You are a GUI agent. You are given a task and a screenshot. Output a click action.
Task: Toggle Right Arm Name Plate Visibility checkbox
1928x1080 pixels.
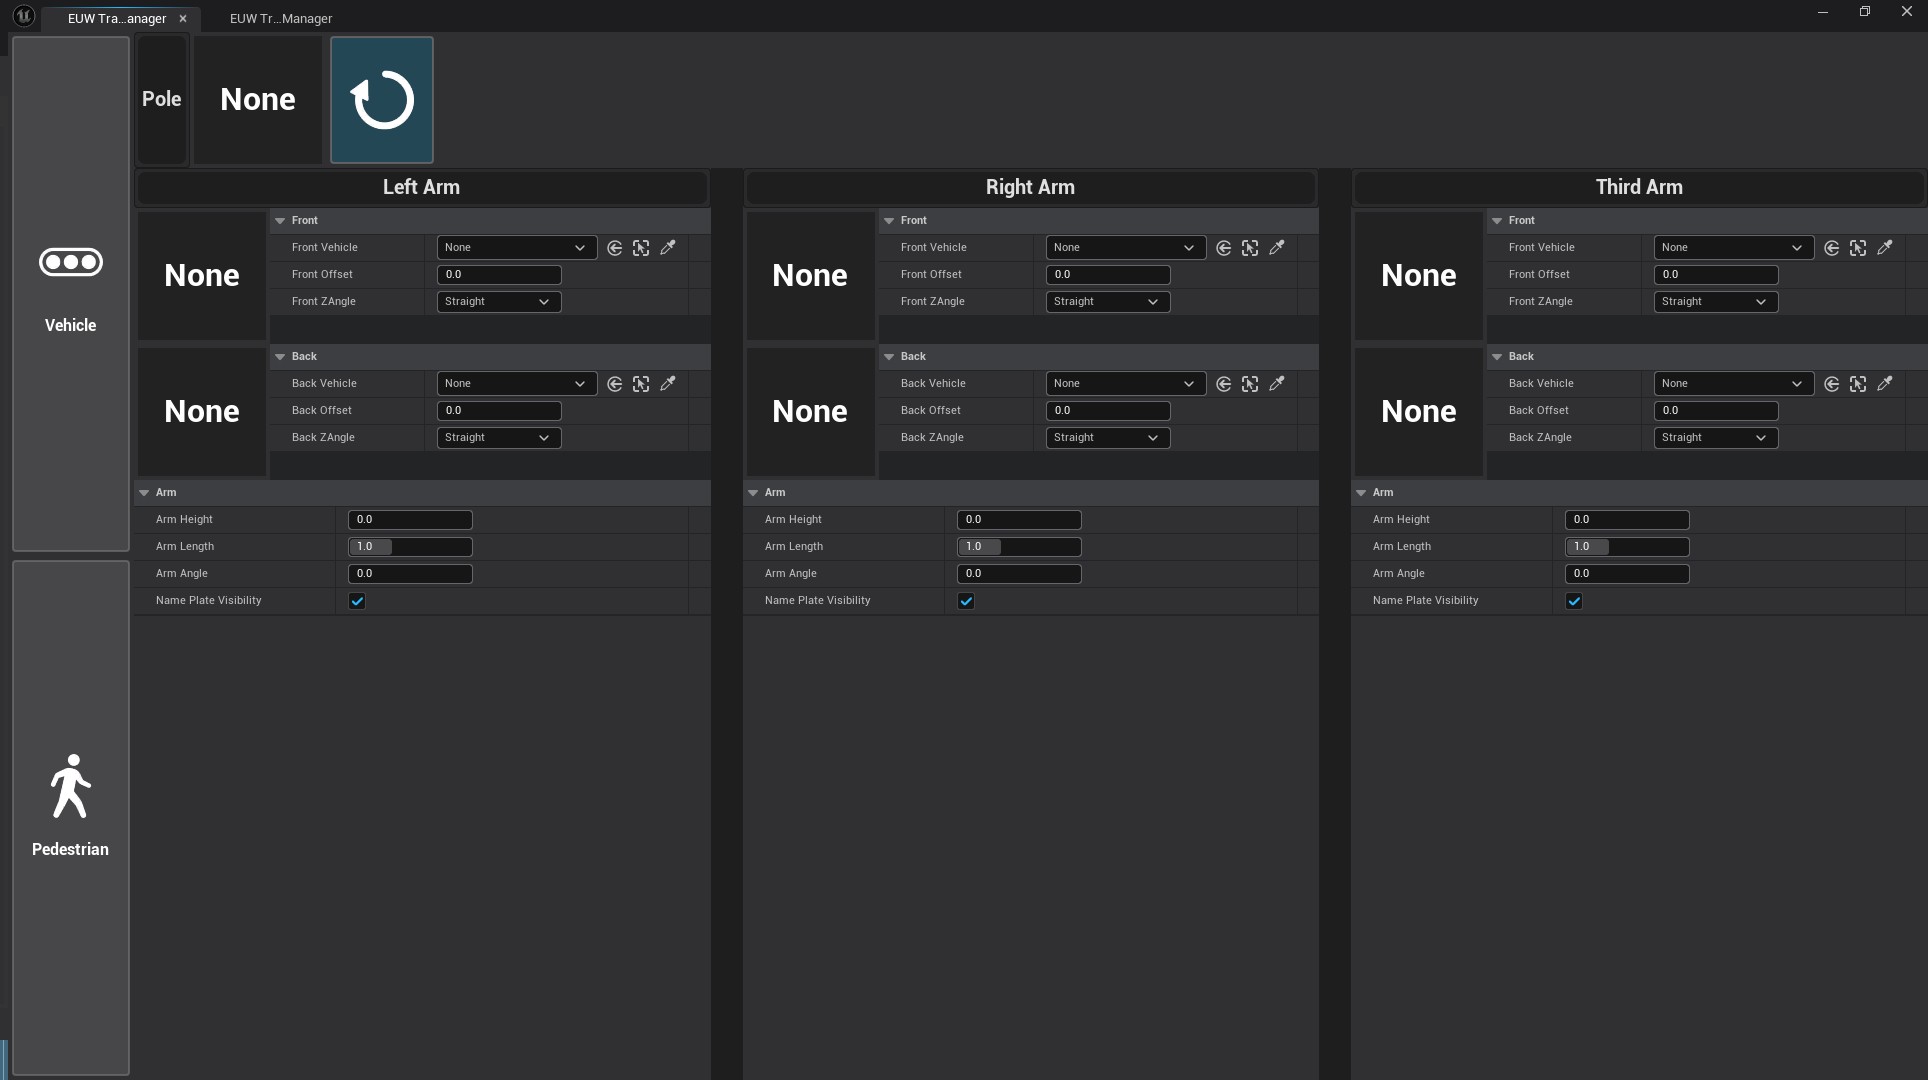coord(966,601)
